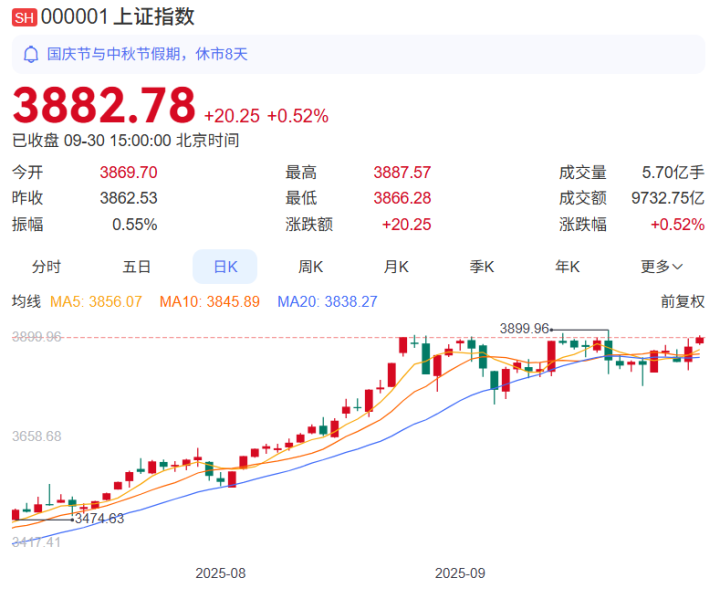The height and width of the screenshot is (599, 720).
Task: Click the 最低 value 3866.28
Action: (x=402, y=198)
